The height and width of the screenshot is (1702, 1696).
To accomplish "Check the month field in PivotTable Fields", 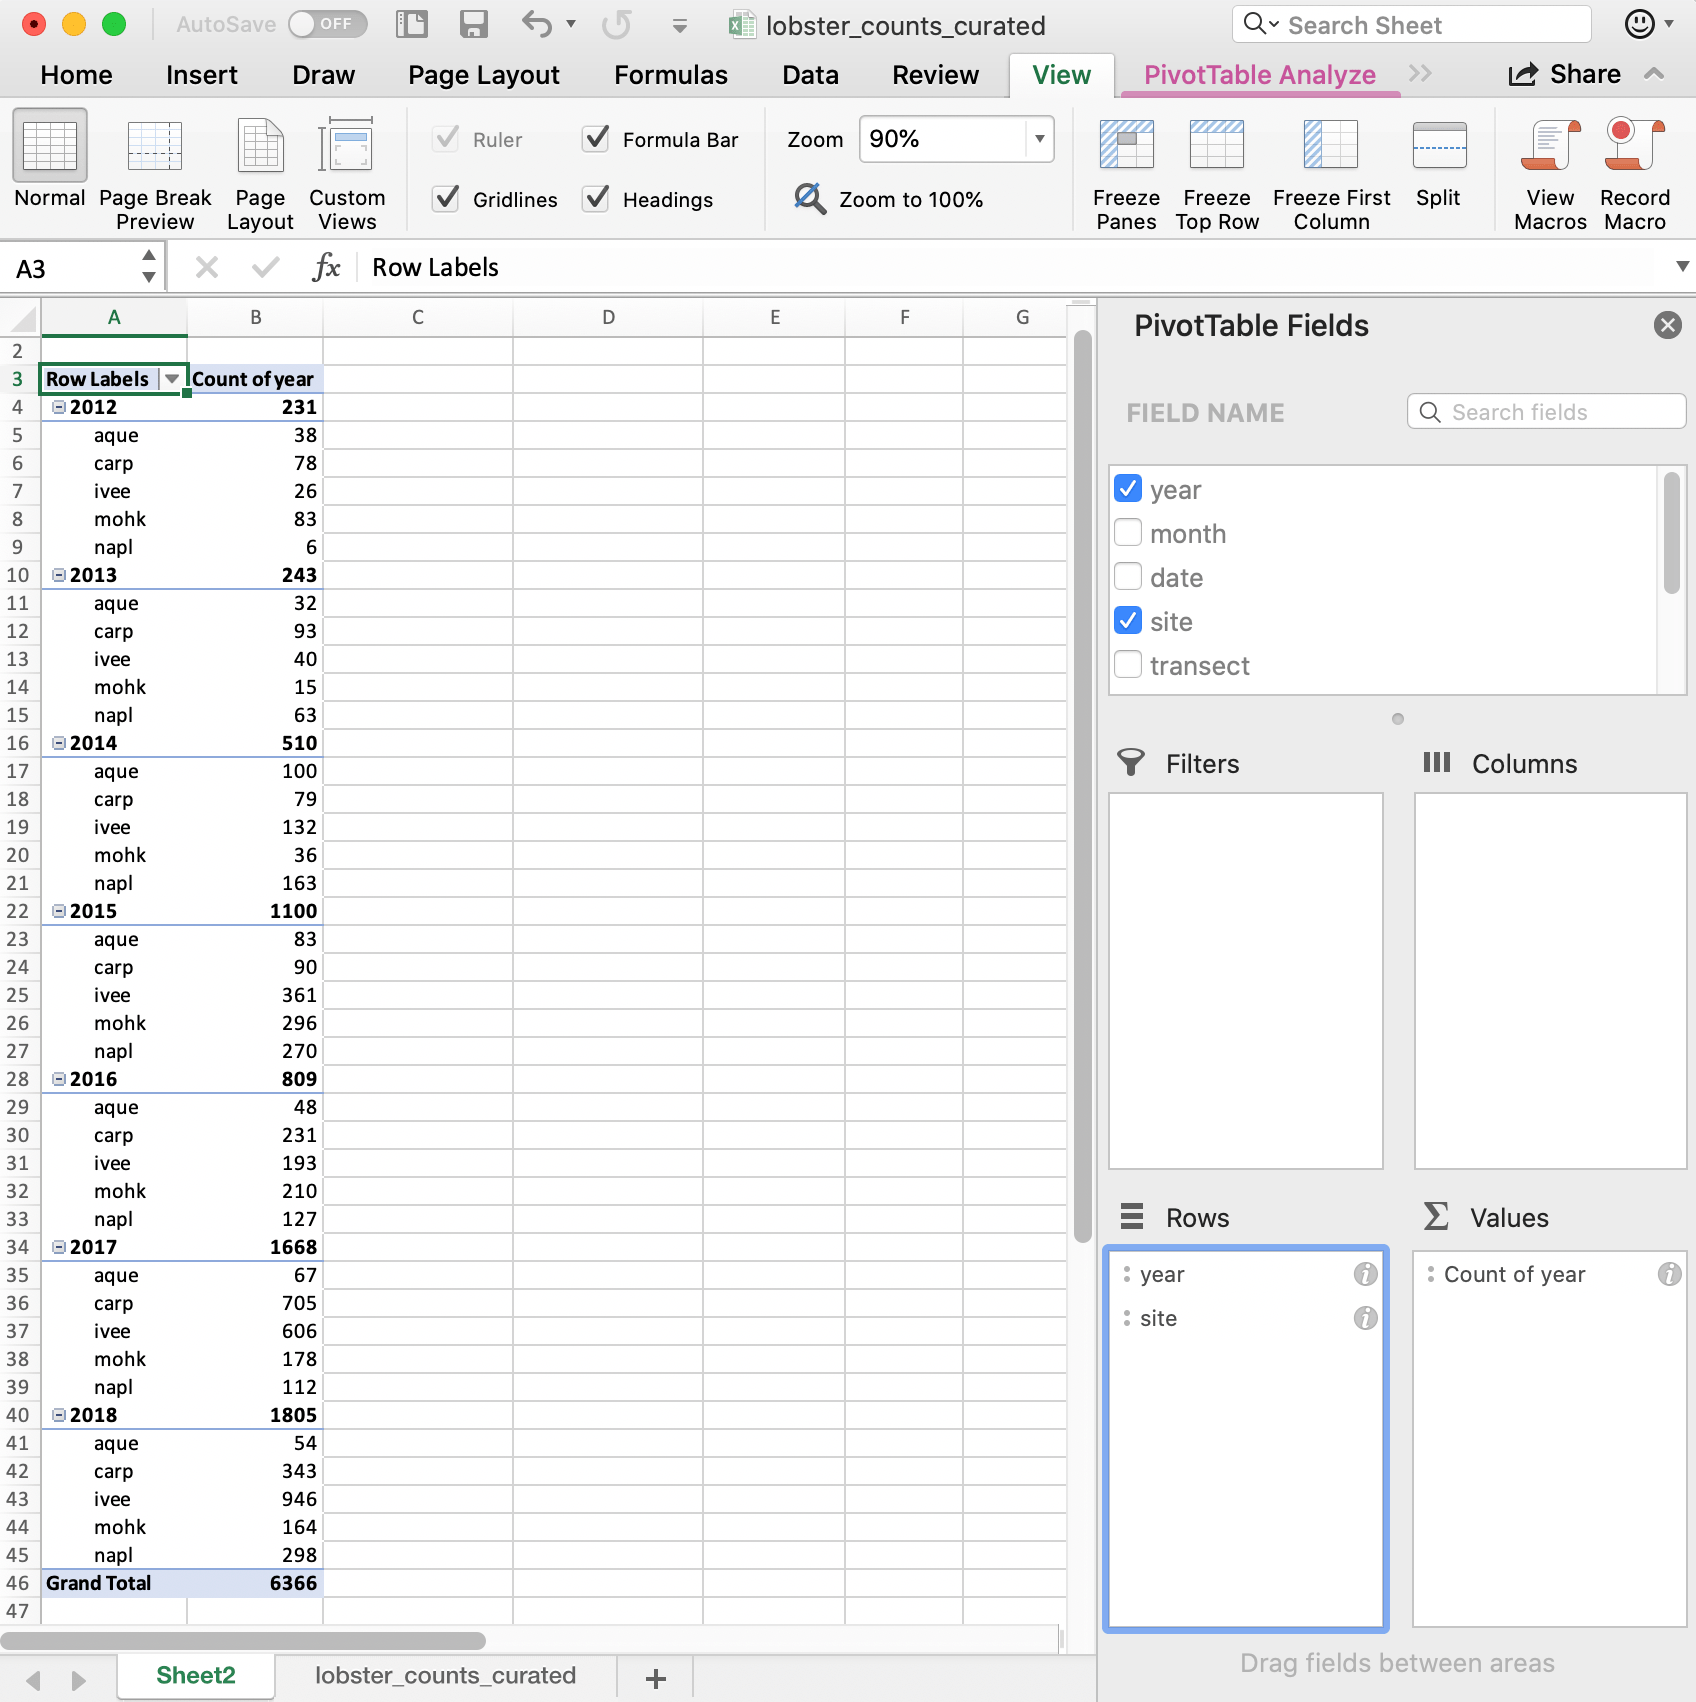I will (x=1128, y=532).
